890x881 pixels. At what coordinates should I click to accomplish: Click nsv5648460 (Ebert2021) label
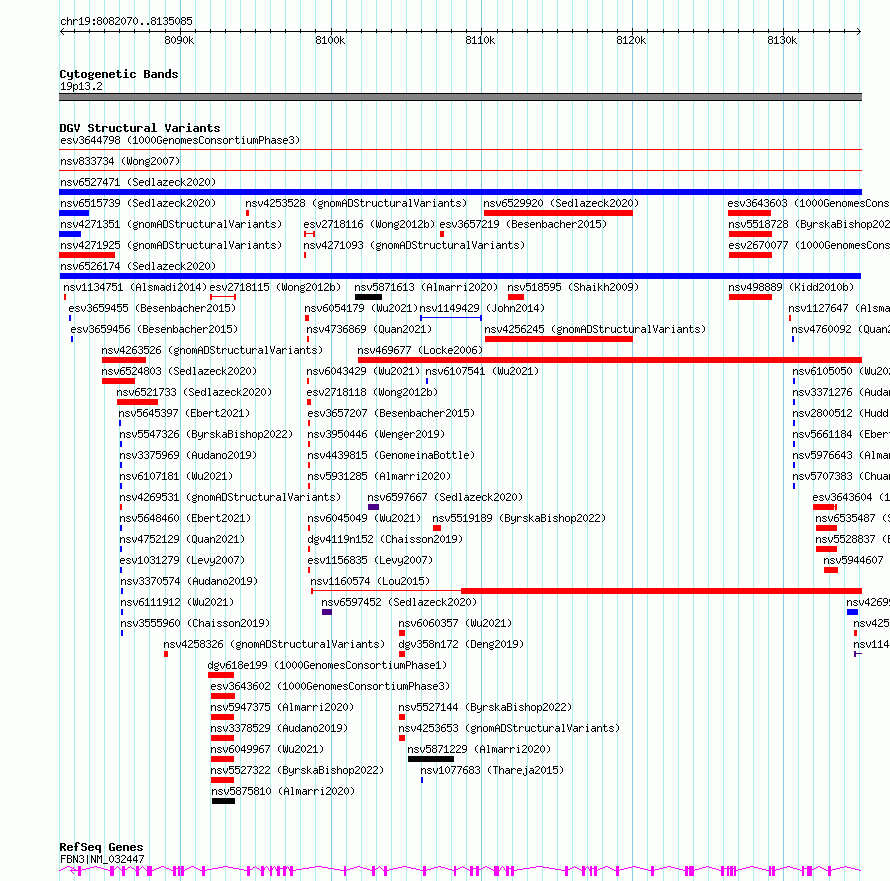pos(185,518)
